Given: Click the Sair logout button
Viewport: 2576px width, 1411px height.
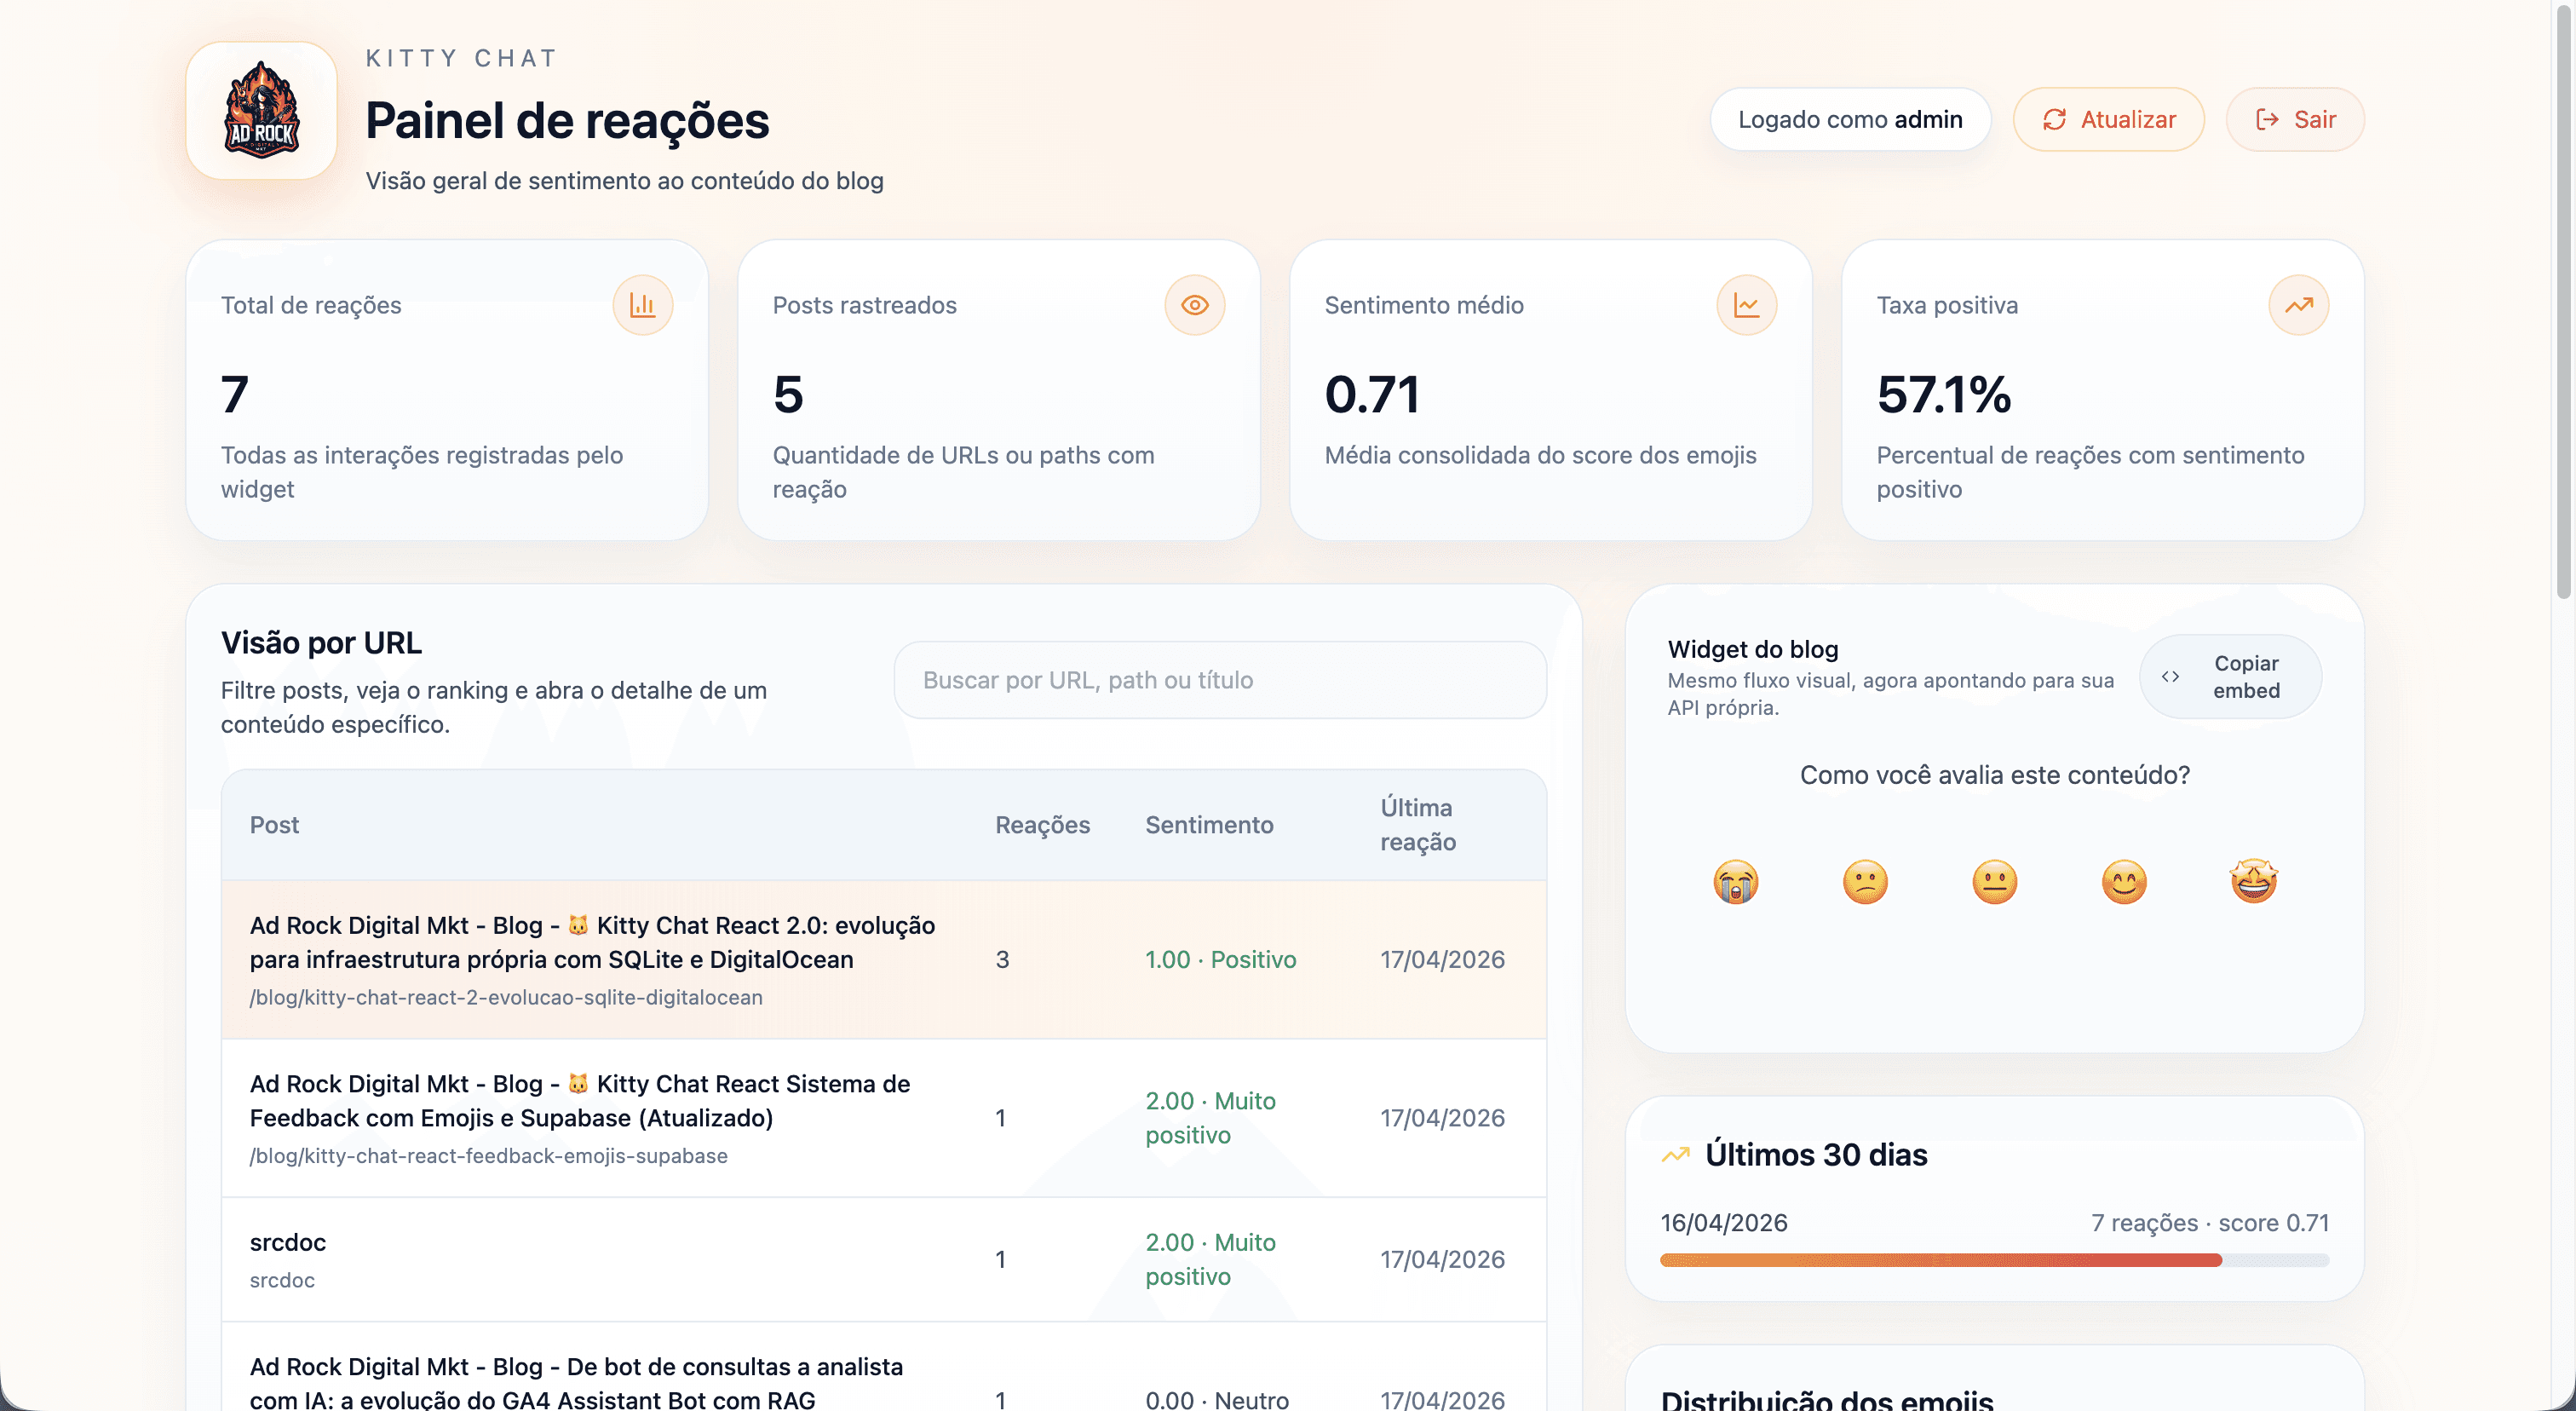Looking at the screenshot, I should [x=2295, y=120].
